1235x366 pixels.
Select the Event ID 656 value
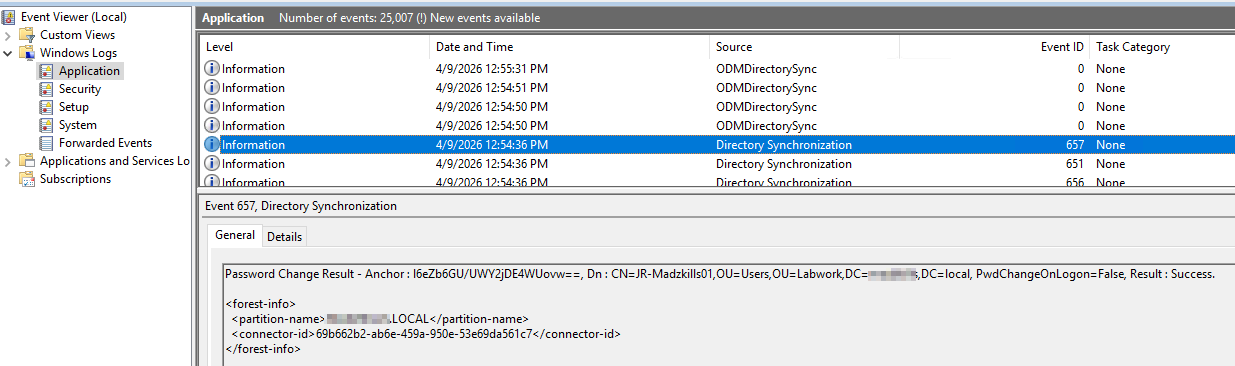(1075, 182)
